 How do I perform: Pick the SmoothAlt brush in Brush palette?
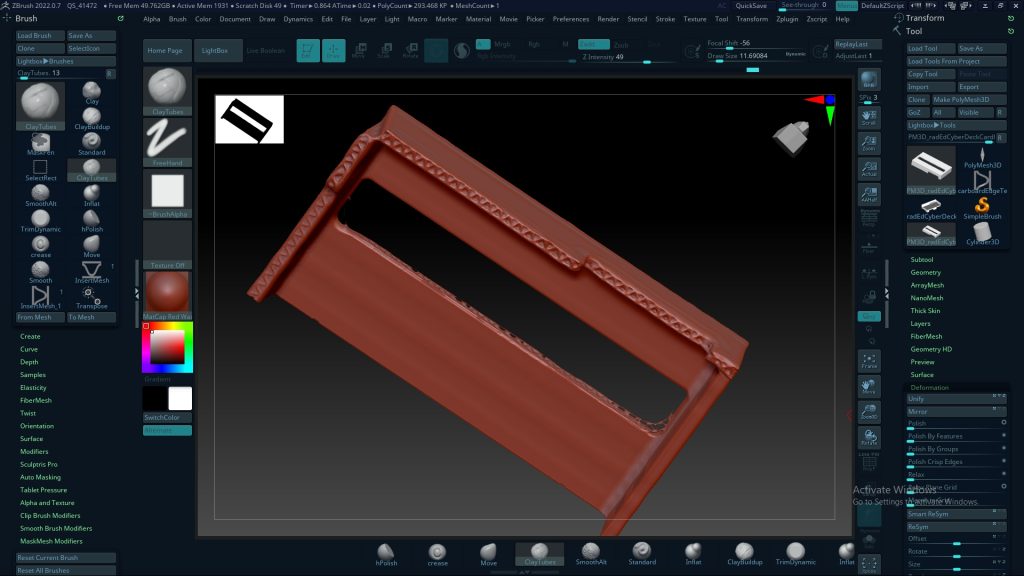tap(40, 195)
